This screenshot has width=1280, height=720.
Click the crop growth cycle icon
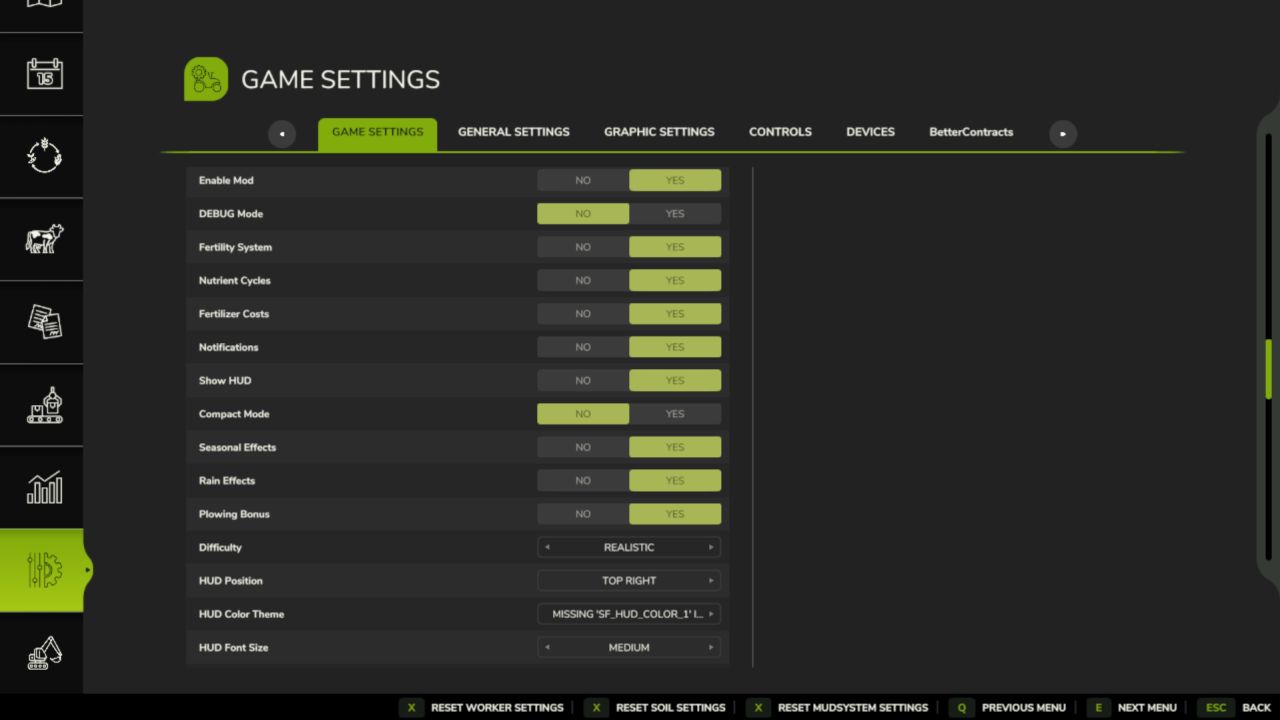pyautogui.click(x=43, y=156)
